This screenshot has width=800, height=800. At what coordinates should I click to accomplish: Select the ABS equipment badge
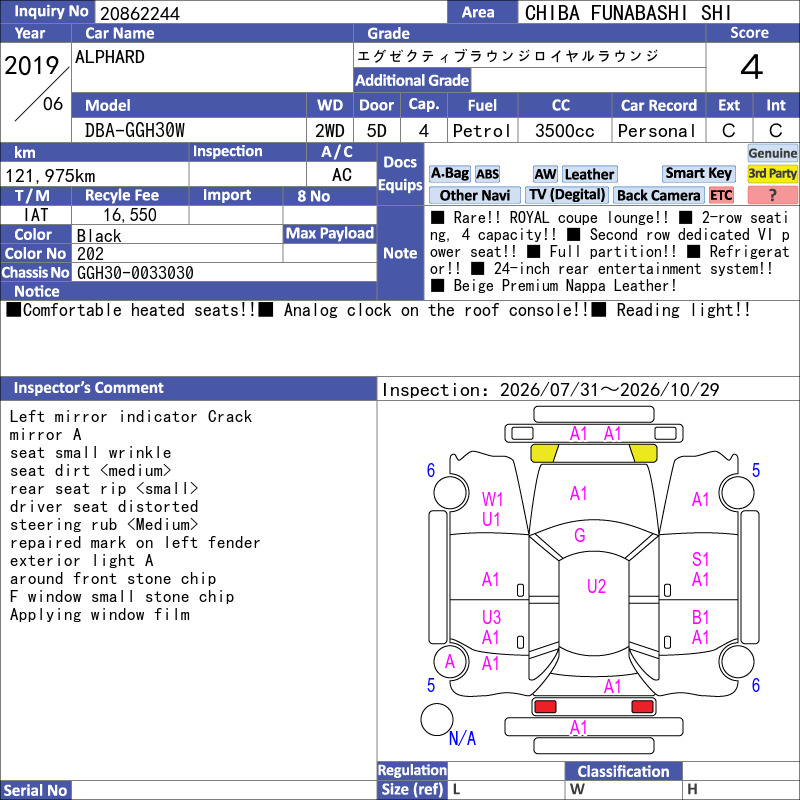(x=487, y=174)
